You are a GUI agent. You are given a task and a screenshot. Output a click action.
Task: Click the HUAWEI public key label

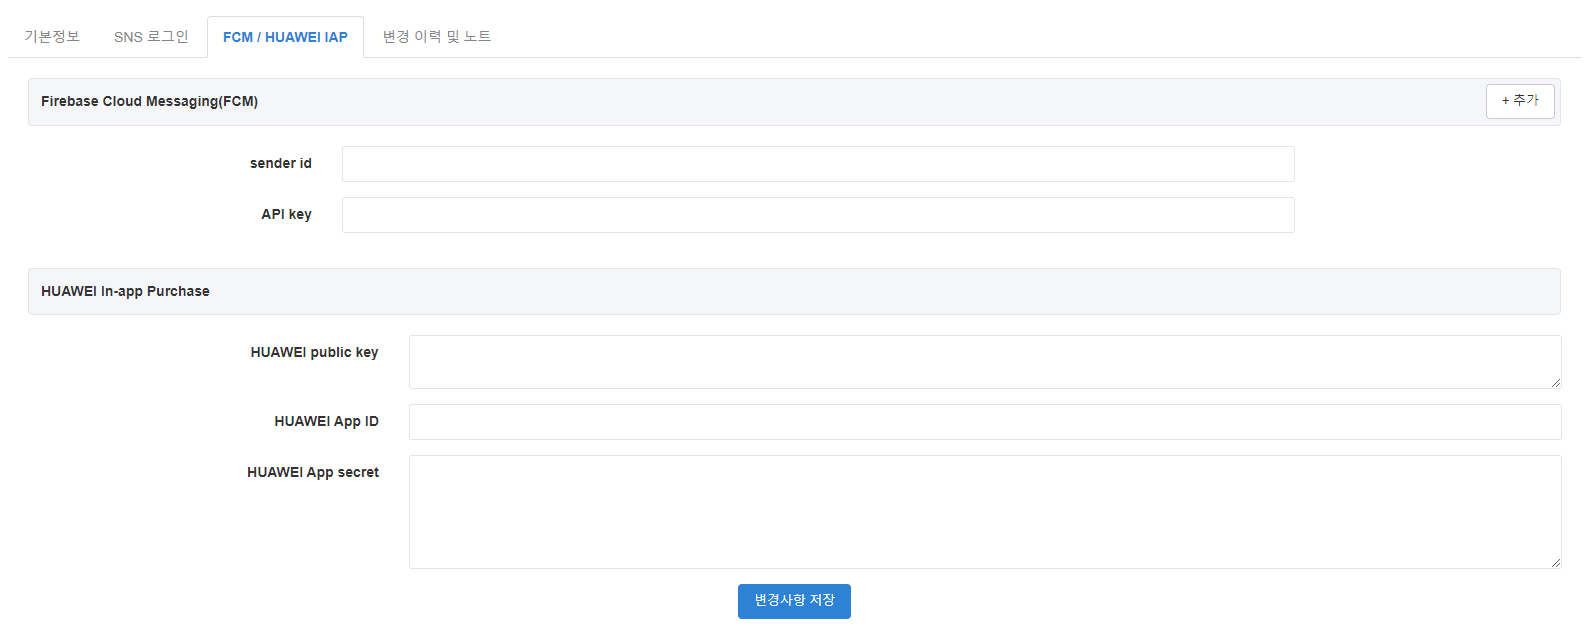(315, 352)
